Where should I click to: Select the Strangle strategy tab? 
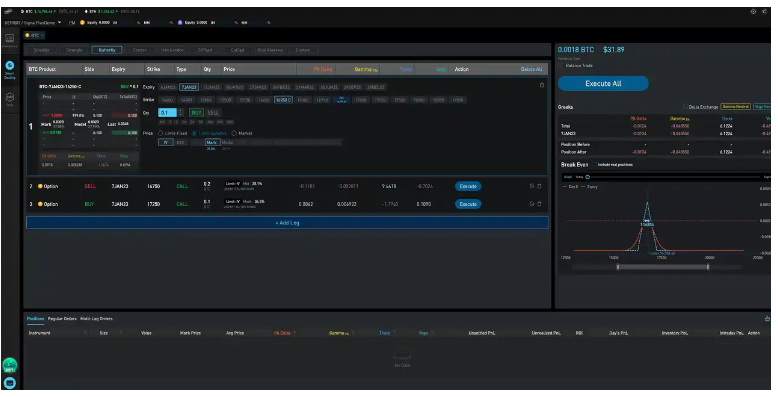[x=74, y=50]
